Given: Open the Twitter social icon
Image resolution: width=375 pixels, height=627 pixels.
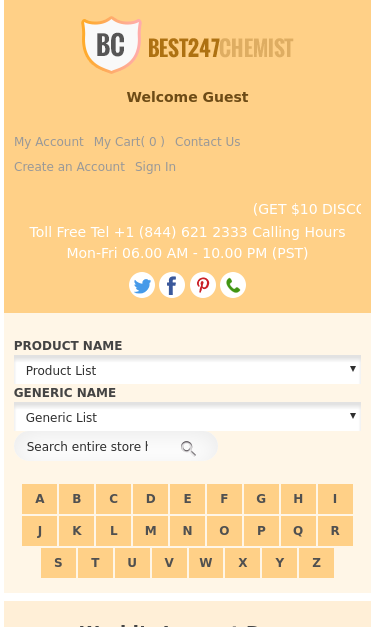Looking at the screenshot, I should 142,285.
